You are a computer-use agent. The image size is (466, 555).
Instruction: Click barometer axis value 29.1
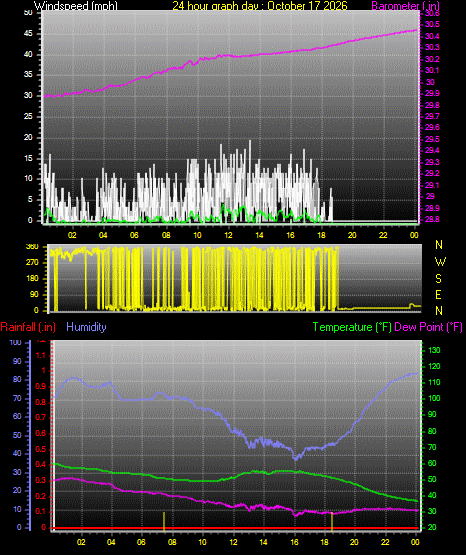[432, 185]
